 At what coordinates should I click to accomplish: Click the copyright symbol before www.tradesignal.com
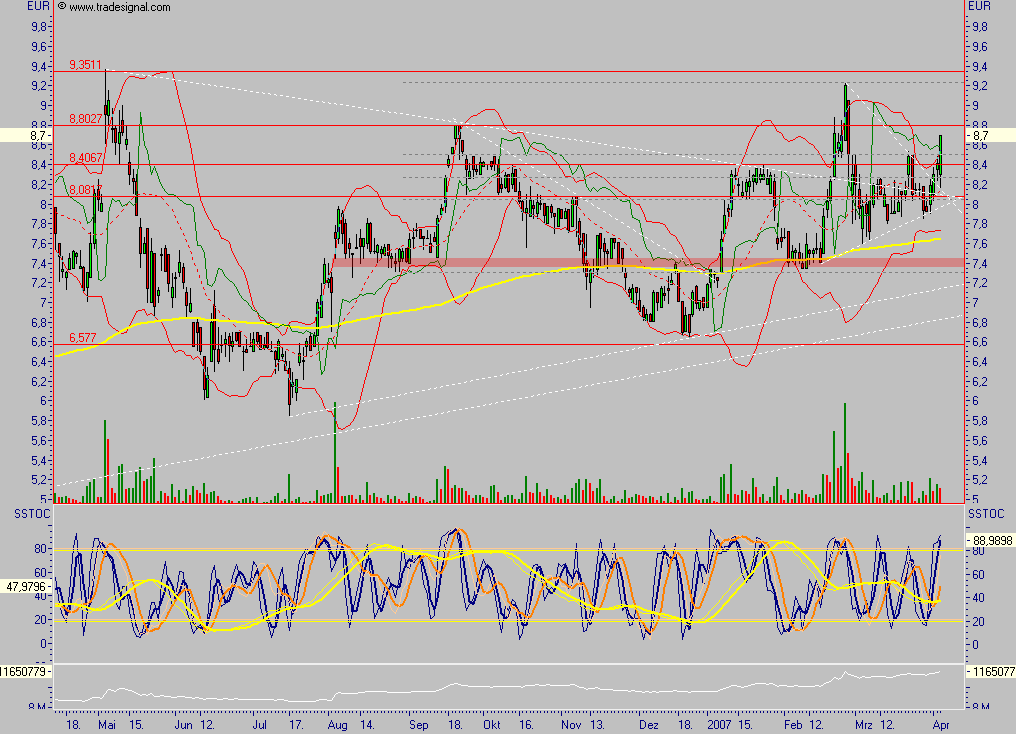tap(62, 6)
